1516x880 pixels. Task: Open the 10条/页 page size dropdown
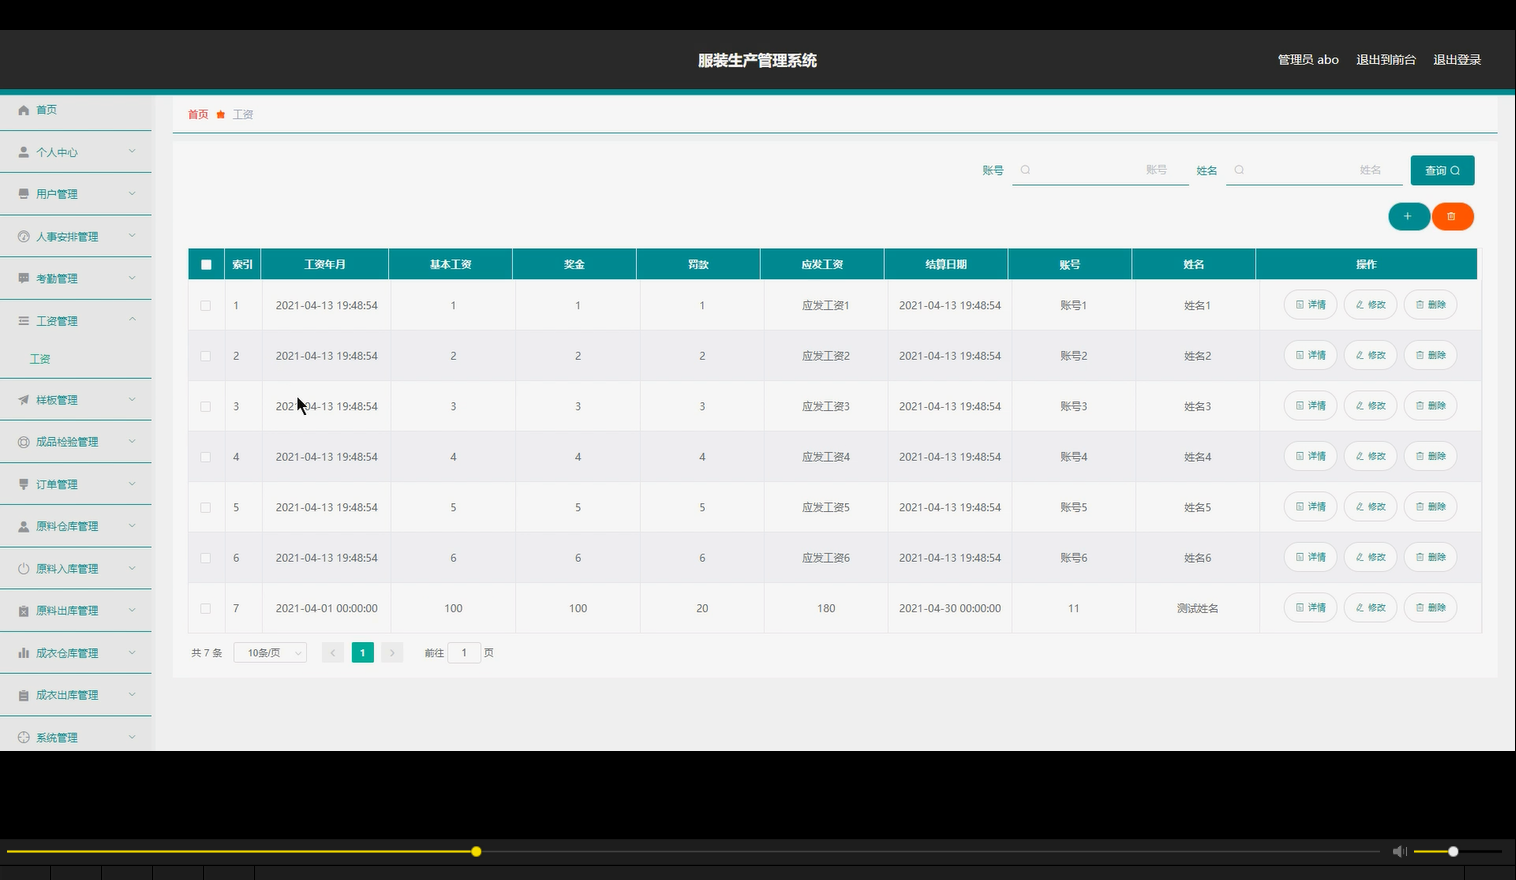(270, 653)
